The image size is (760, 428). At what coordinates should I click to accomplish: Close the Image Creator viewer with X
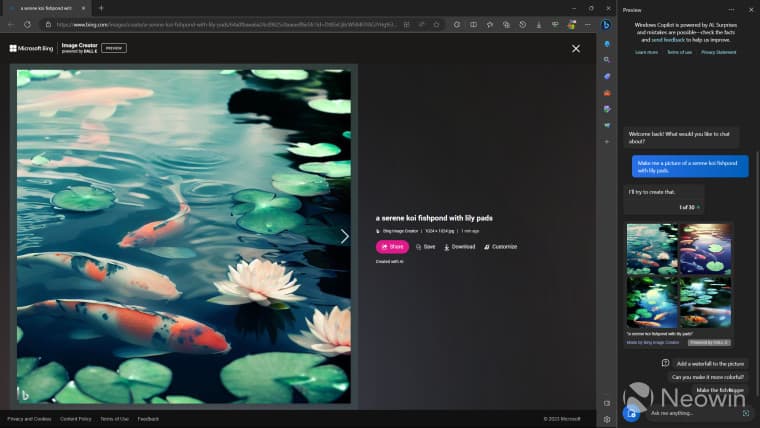575,48
